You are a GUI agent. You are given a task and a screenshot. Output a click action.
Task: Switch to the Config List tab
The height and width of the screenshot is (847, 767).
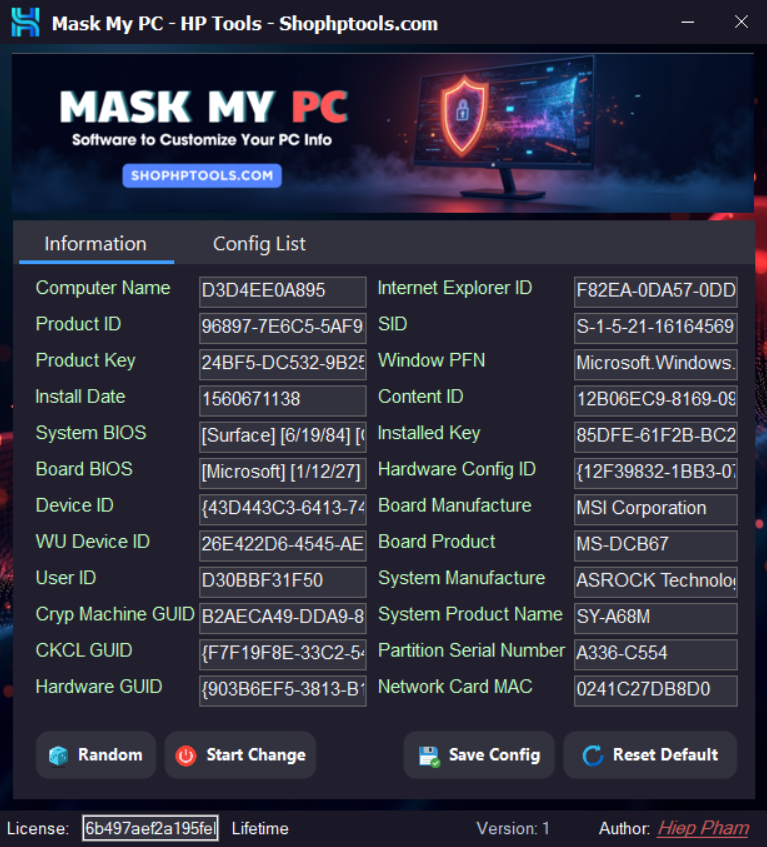click(x=259, y=244)
